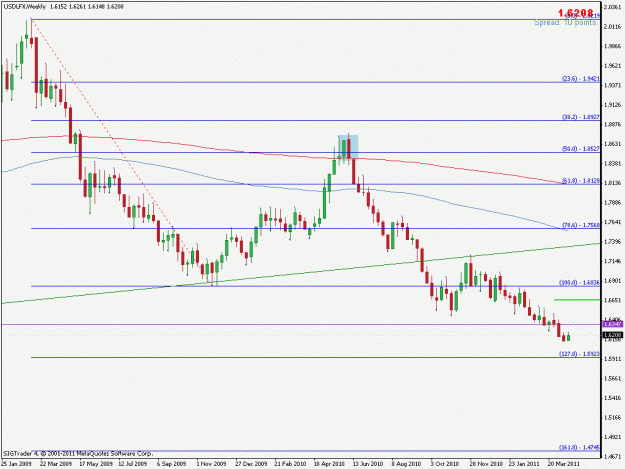
Task: Click the 22 Mar 2009 date label
Action: pyautogui.click(x=56, y=464)
